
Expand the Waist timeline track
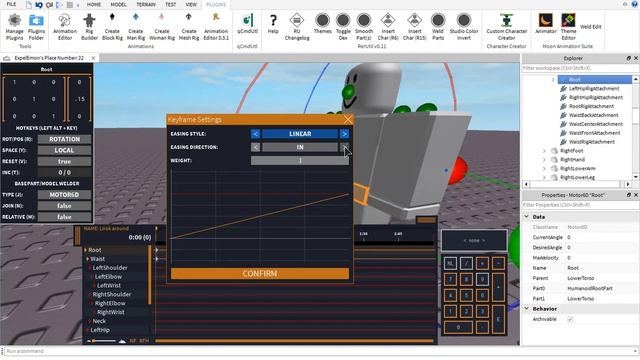tap(87, 259)
